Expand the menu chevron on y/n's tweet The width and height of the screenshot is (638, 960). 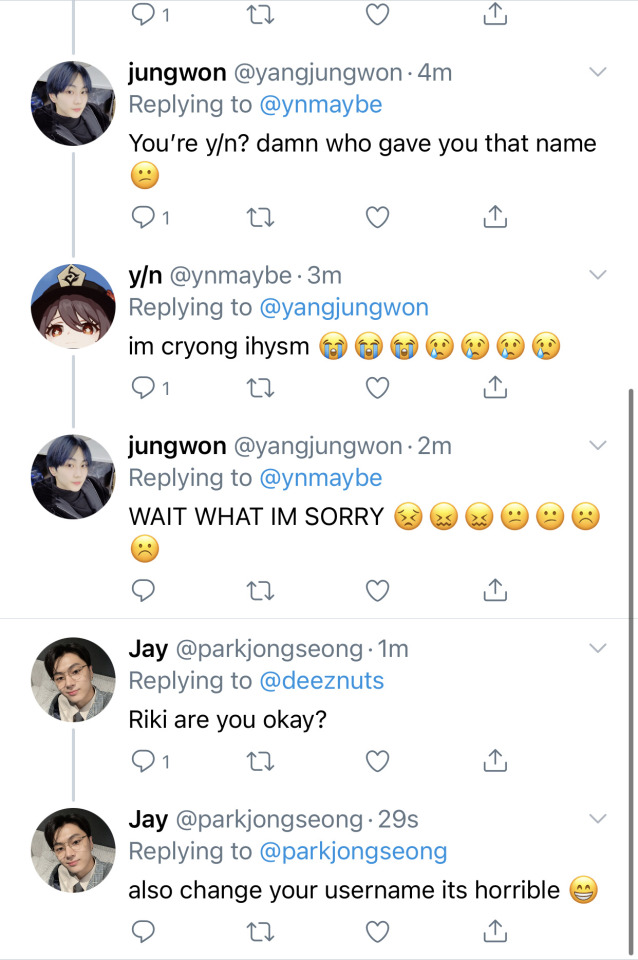(x=598, y=274)
